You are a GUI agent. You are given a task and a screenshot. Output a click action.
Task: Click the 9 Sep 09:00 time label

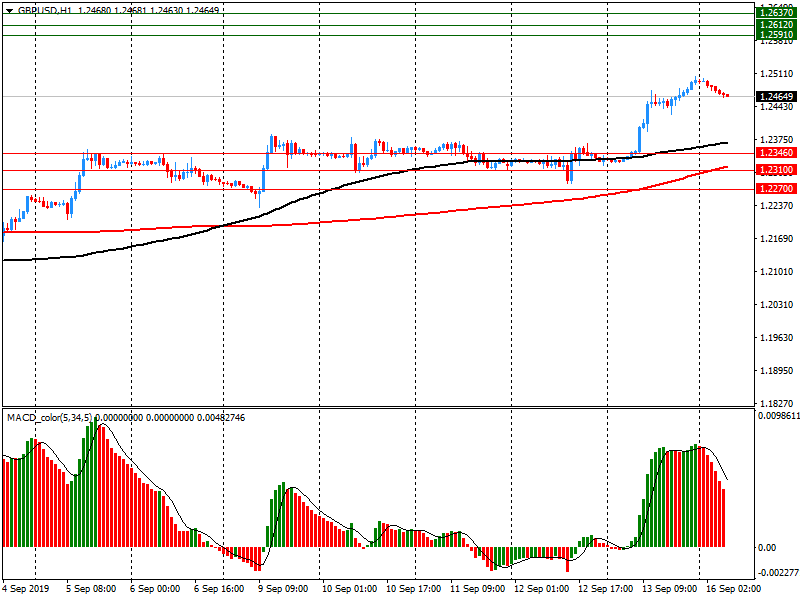pyautogui.click(x=283, y=589)
